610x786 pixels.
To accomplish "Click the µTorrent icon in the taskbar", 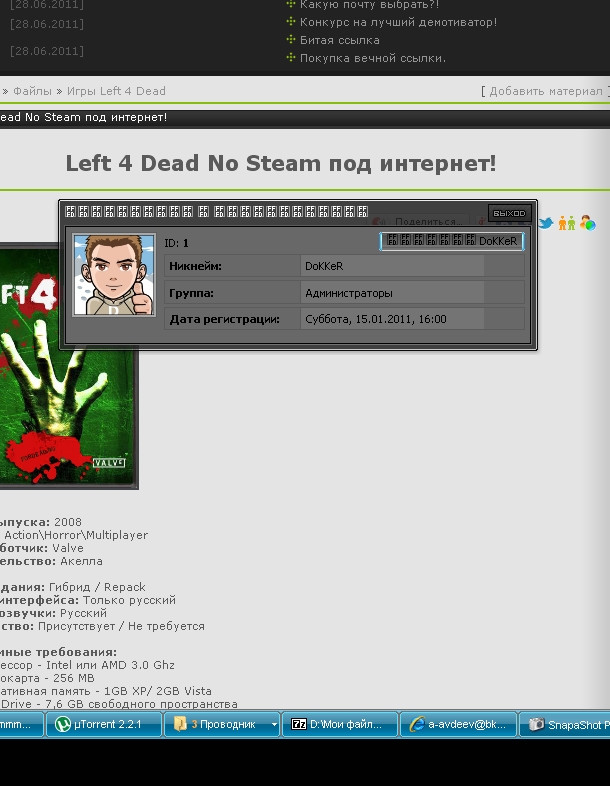I will point(63,724).
